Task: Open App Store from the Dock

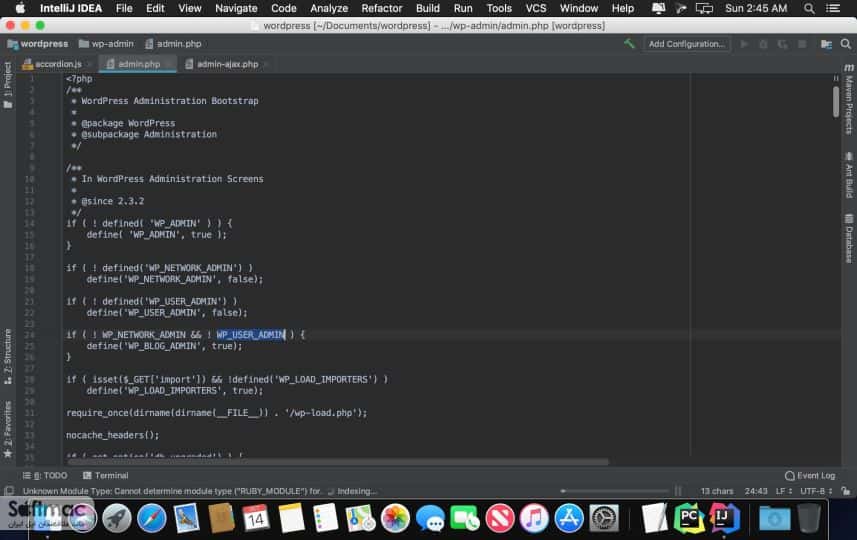Action: coord(569,518)
